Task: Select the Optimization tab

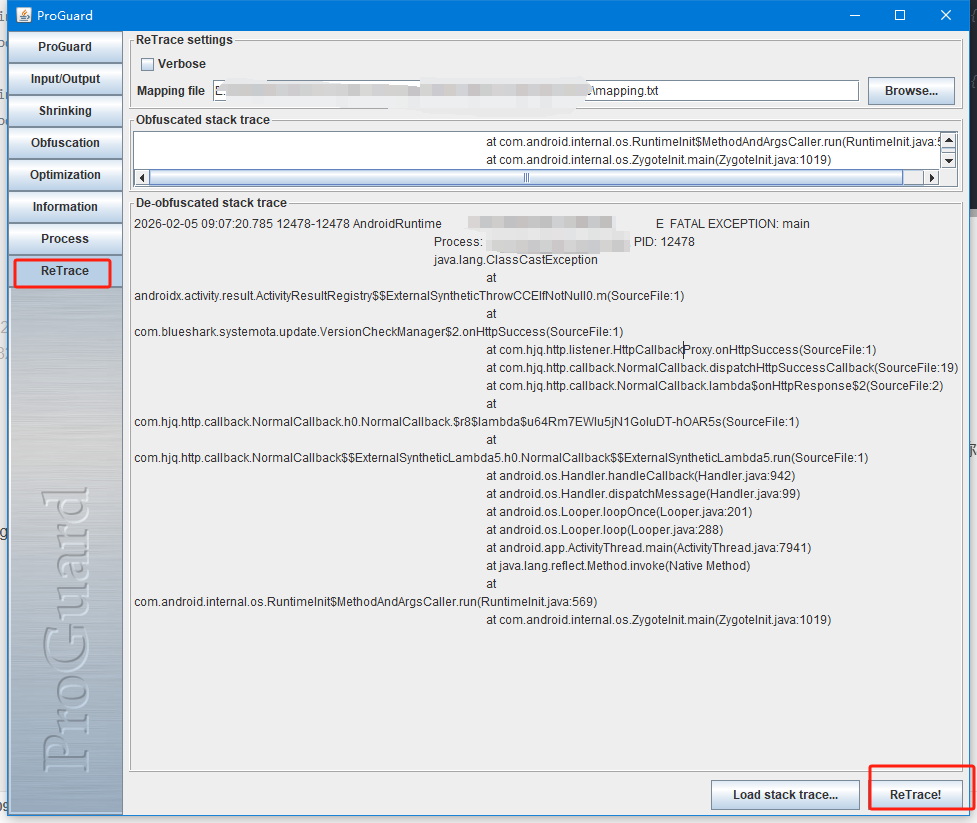Action: coord(65,174)
